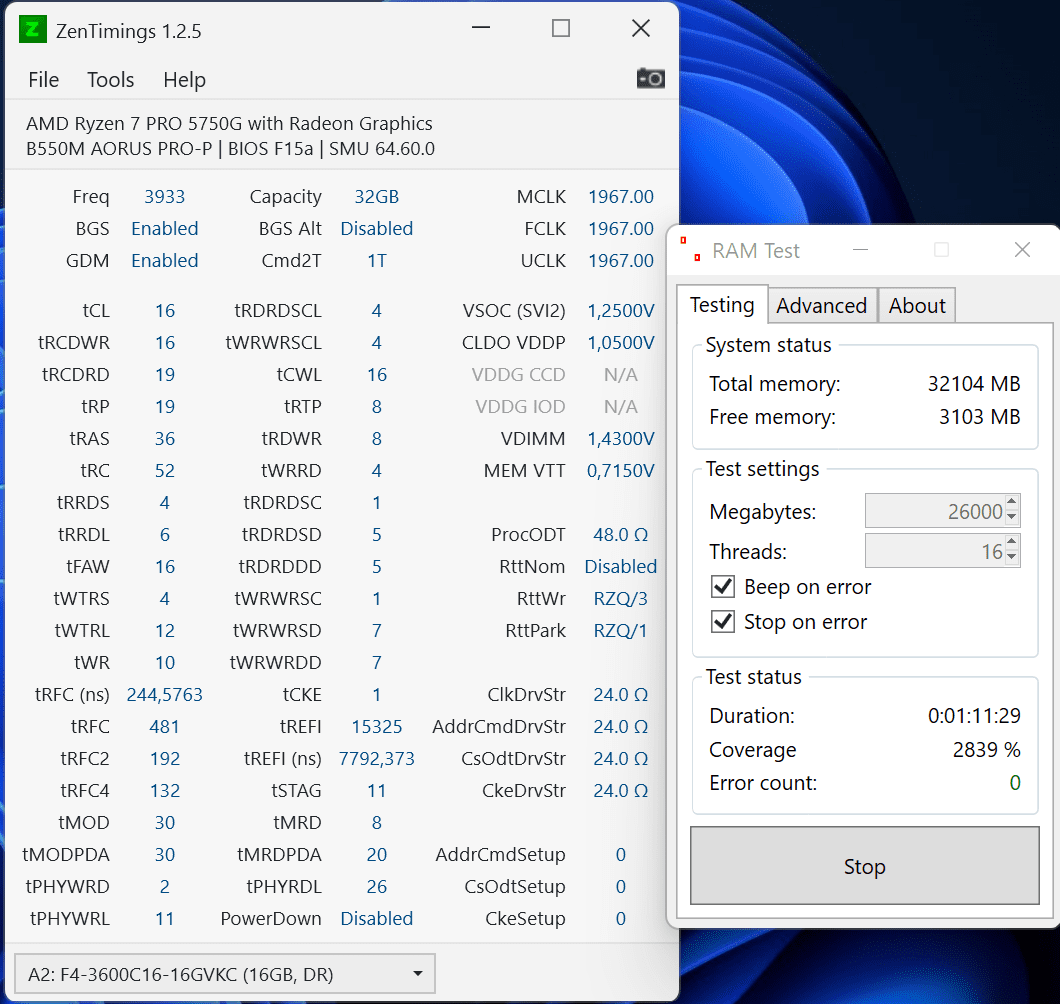
Task: Click the Error count value 0
Action: coord(1015,783)
